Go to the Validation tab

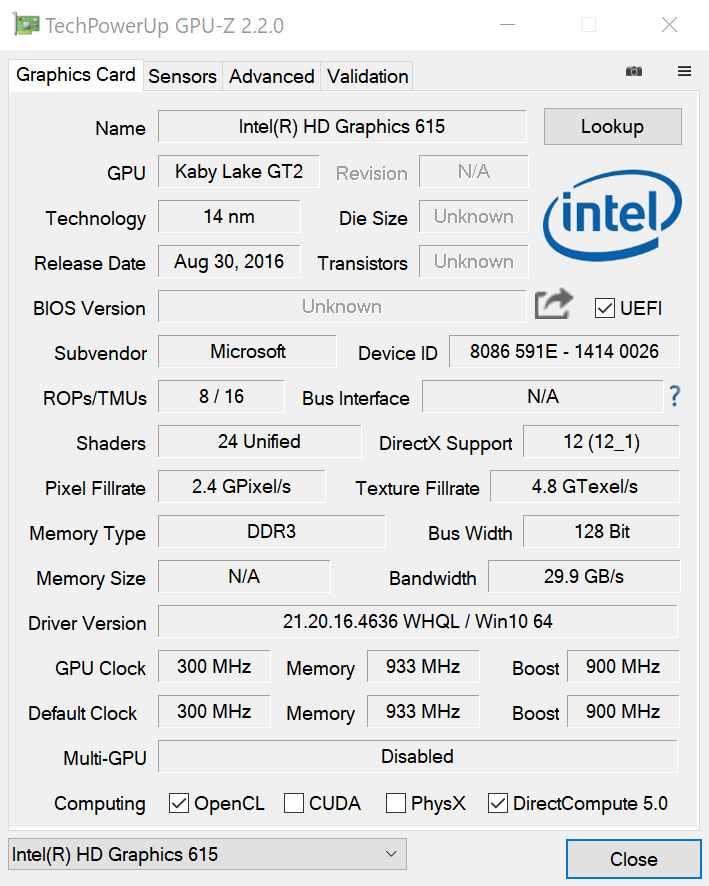(367, 76)
